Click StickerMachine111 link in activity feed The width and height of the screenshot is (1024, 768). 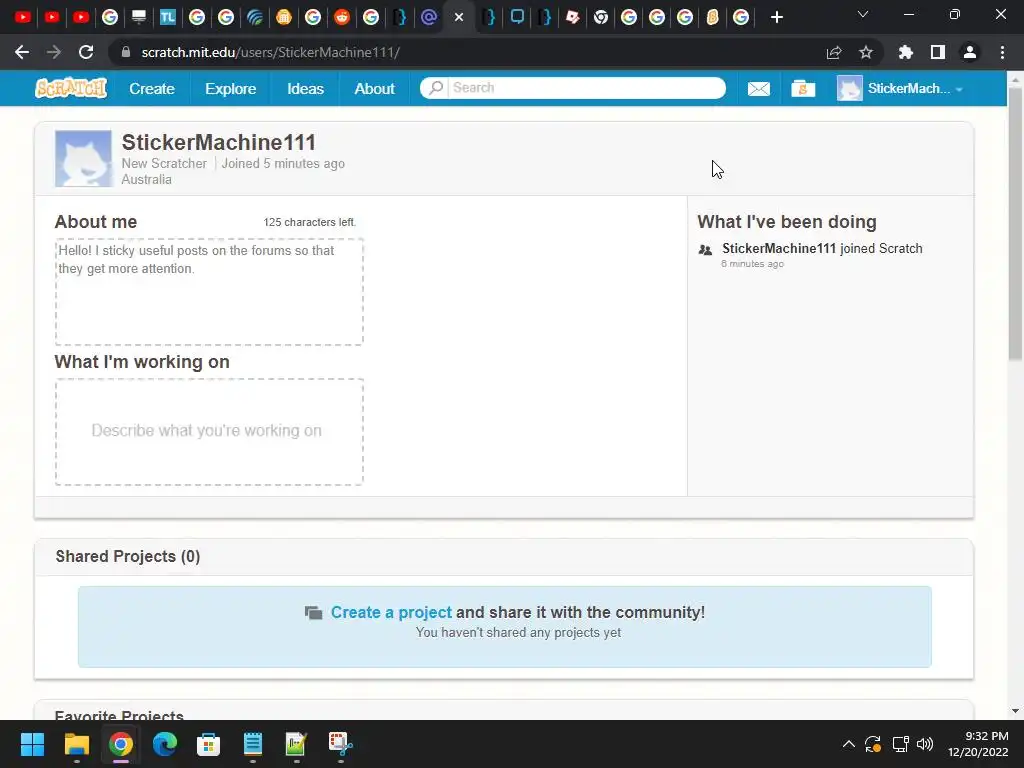click(778, 248)
